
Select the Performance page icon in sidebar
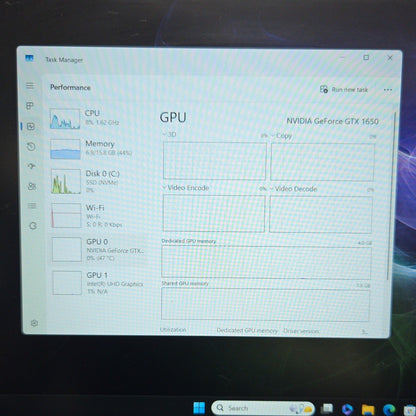coord(31,126)
